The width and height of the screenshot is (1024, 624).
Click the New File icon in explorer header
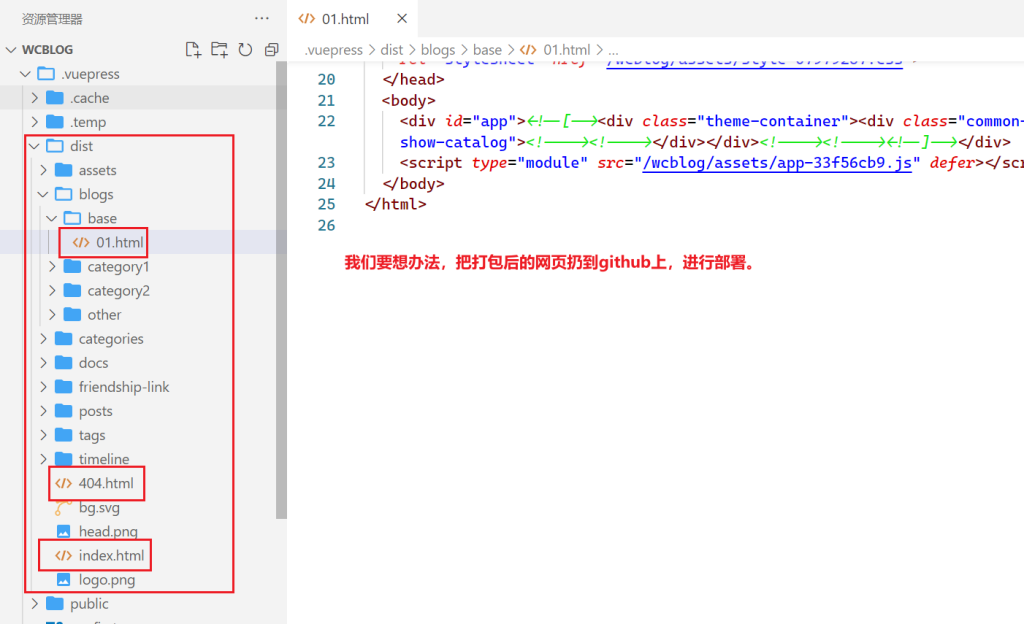(x=193, y=50)
